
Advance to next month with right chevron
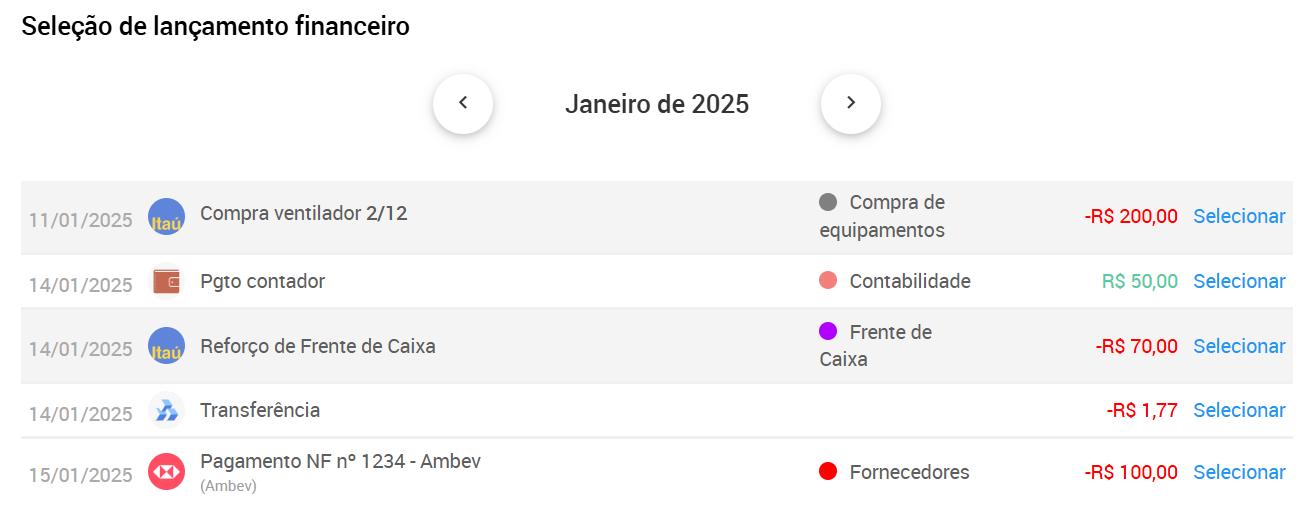(x=851, y=103)
